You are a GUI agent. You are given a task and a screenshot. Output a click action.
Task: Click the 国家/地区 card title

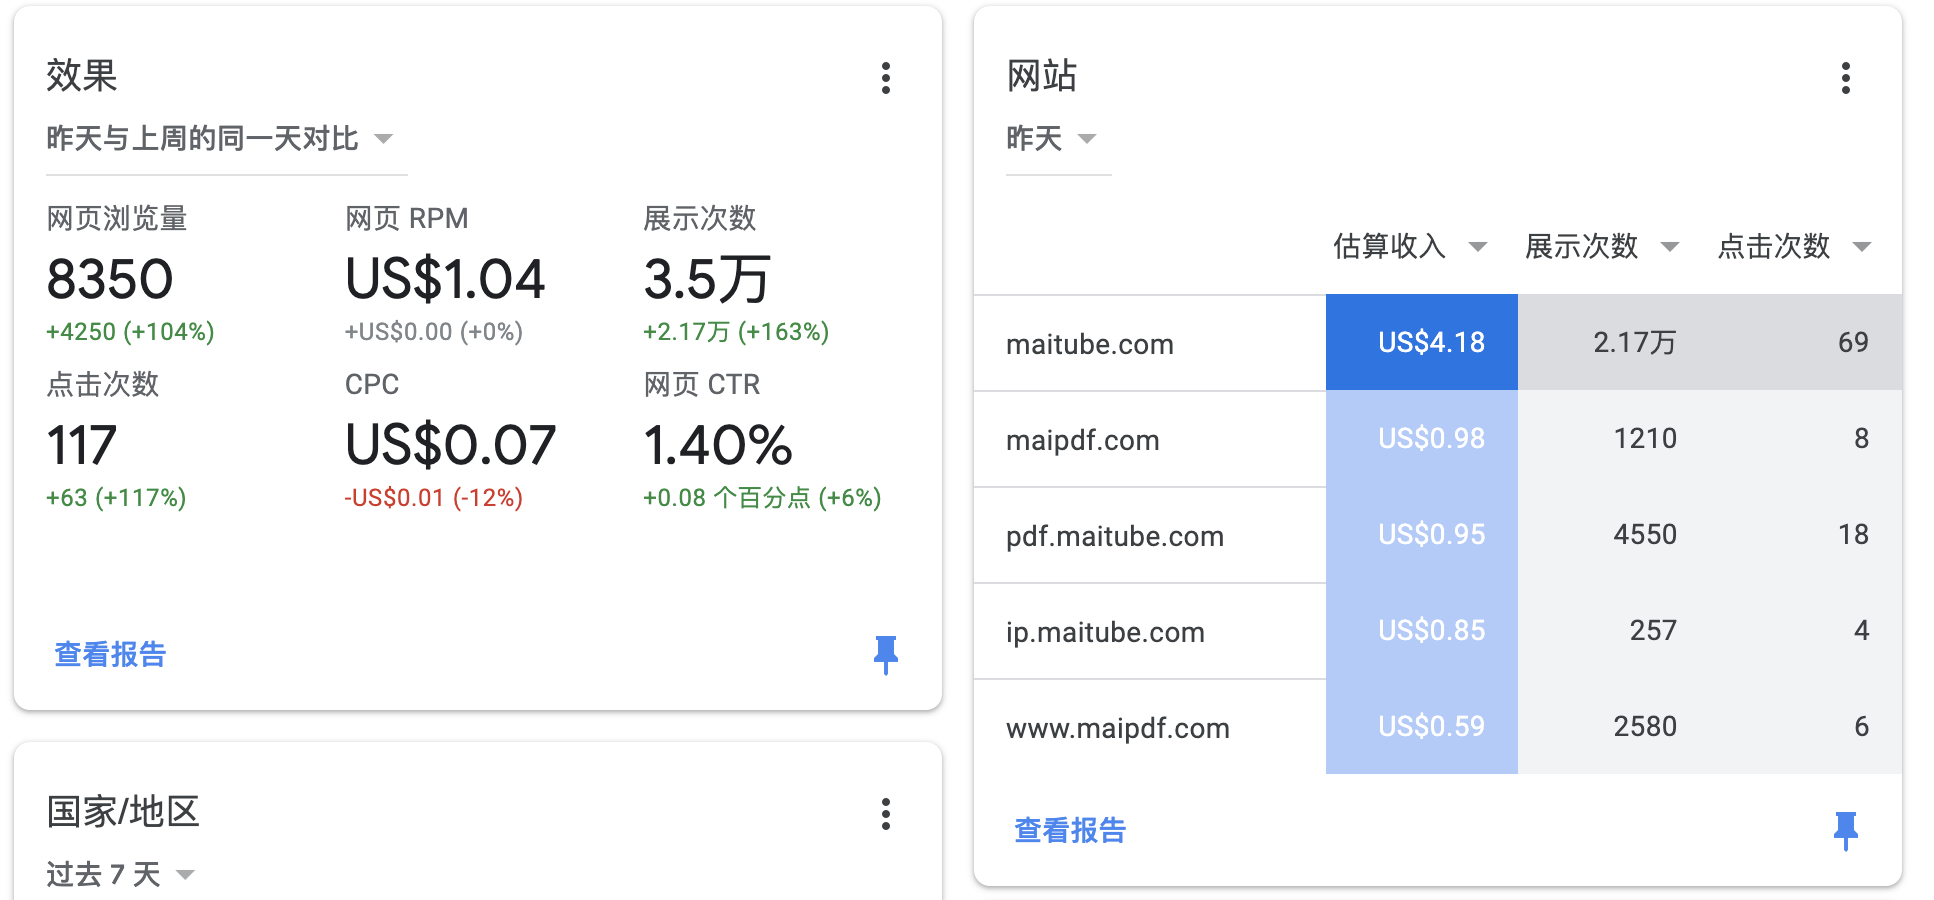click(x=123, y=812)
